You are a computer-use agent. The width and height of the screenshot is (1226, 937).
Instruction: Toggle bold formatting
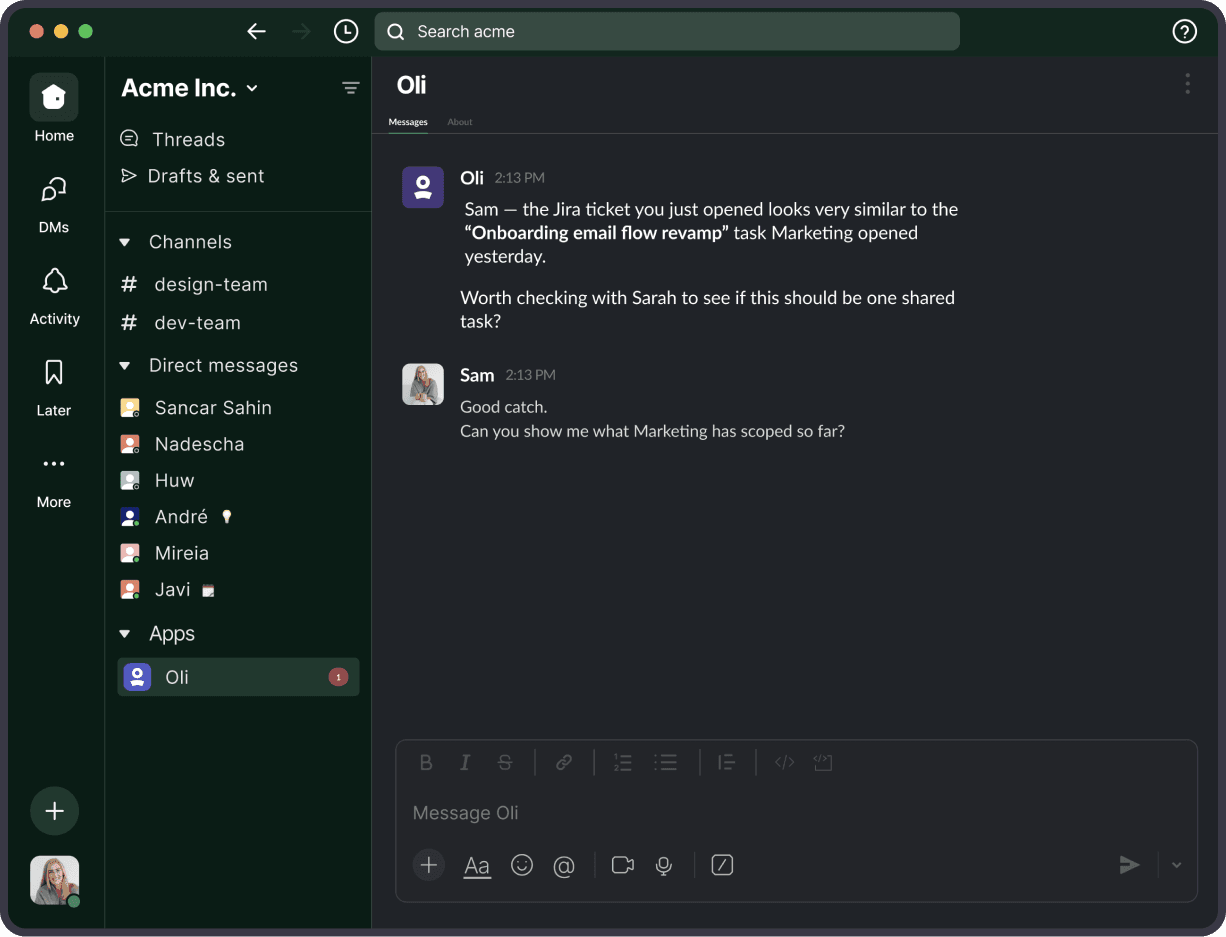pyautogui.click(x=426, y=763)
